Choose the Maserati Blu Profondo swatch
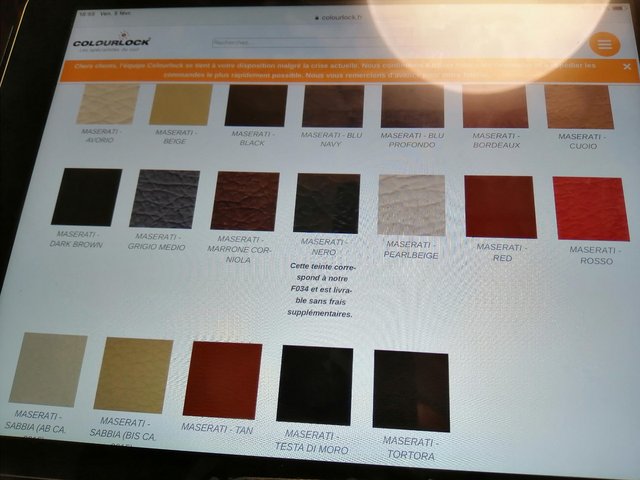 click(x=413, y=107)
